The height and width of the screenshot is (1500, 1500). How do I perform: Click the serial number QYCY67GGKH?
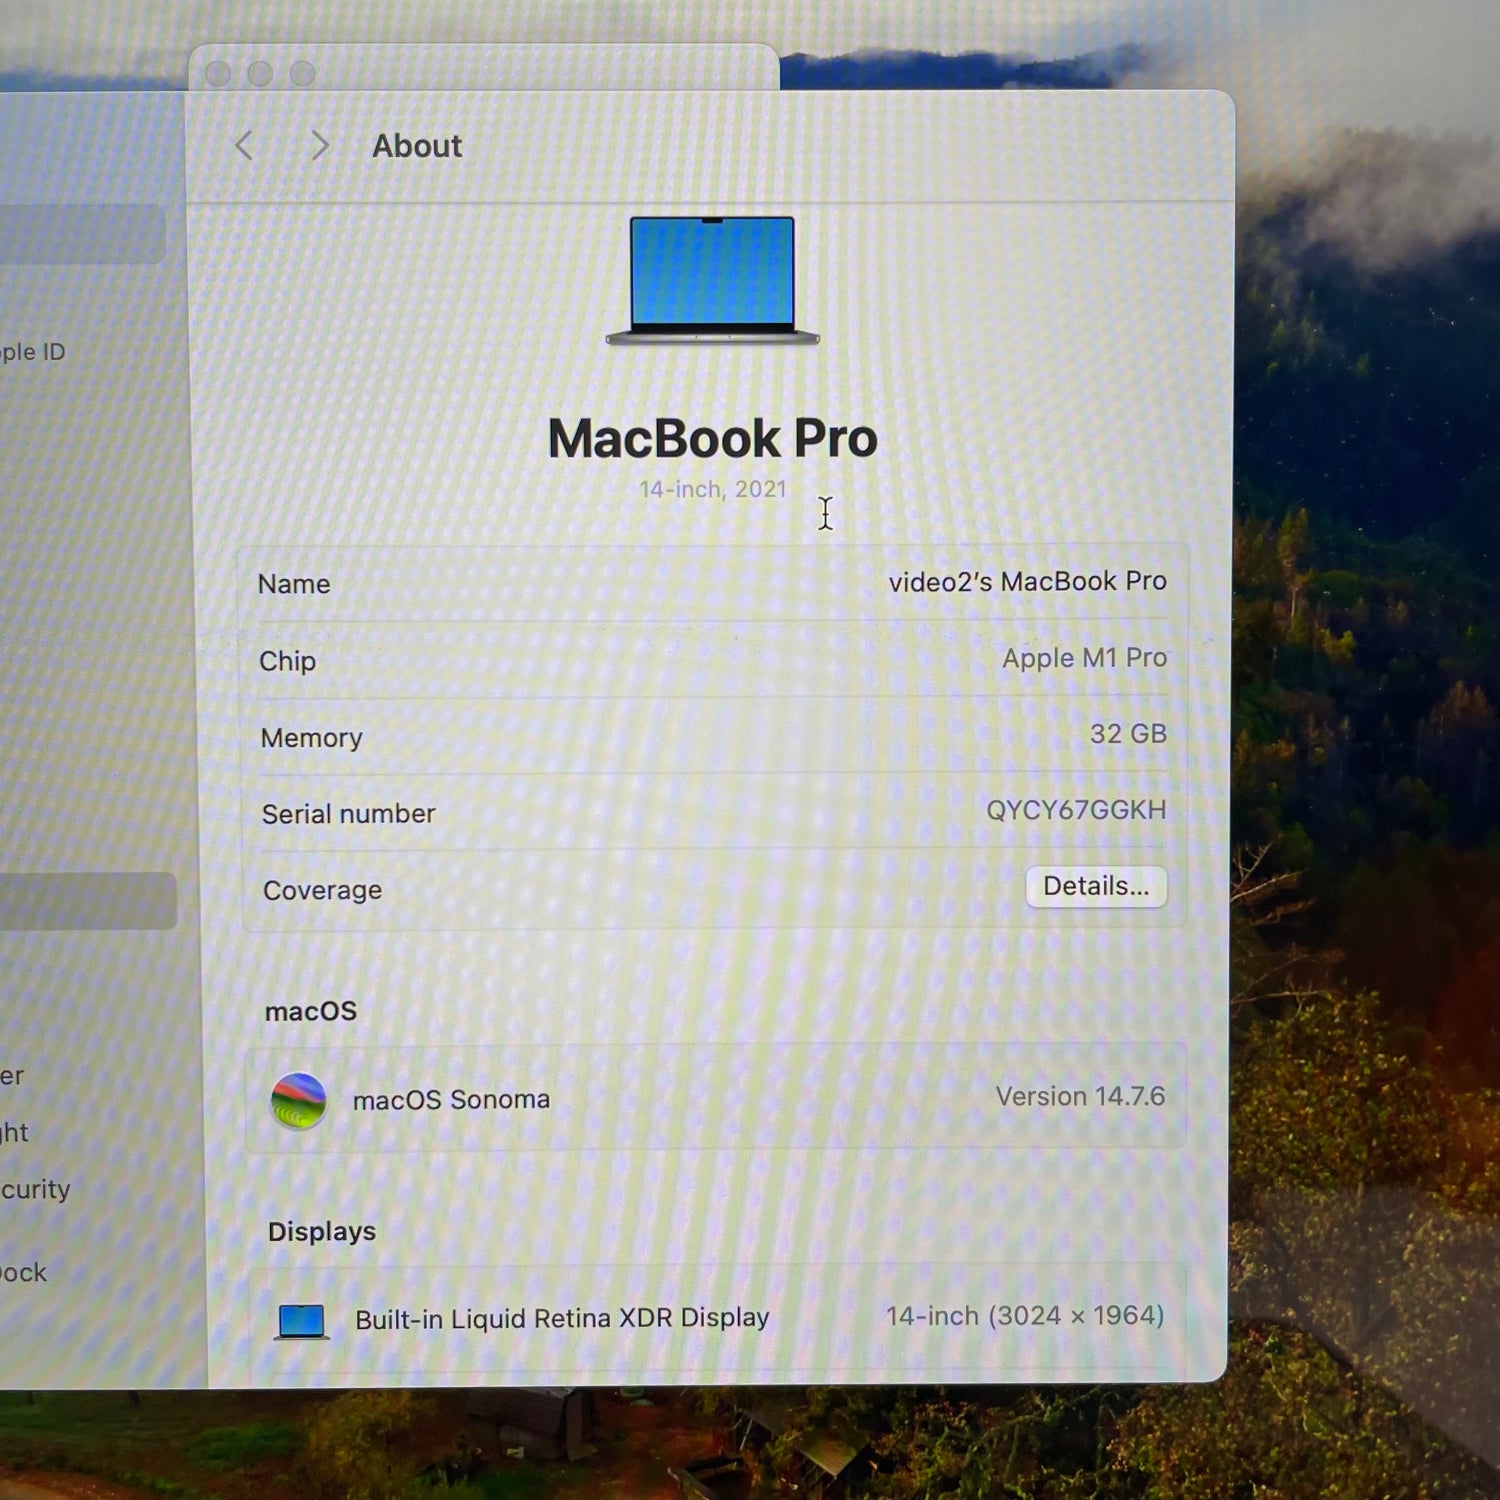1076,810
